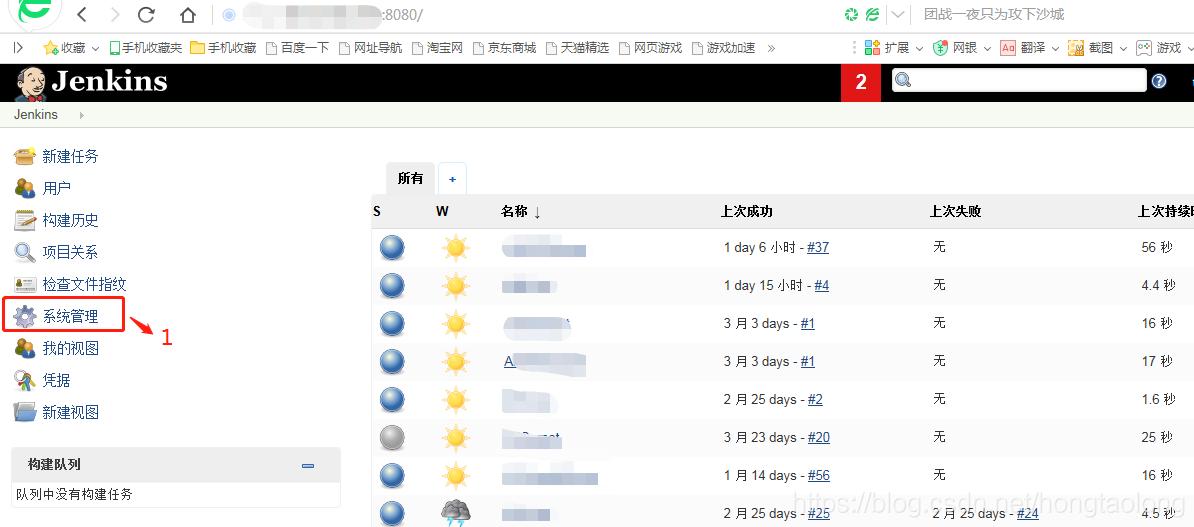Image resolution: width=1194 pixels, height=527 pixels.
Task: Click the red notification badge showing 2
Action: coord(860,82)
